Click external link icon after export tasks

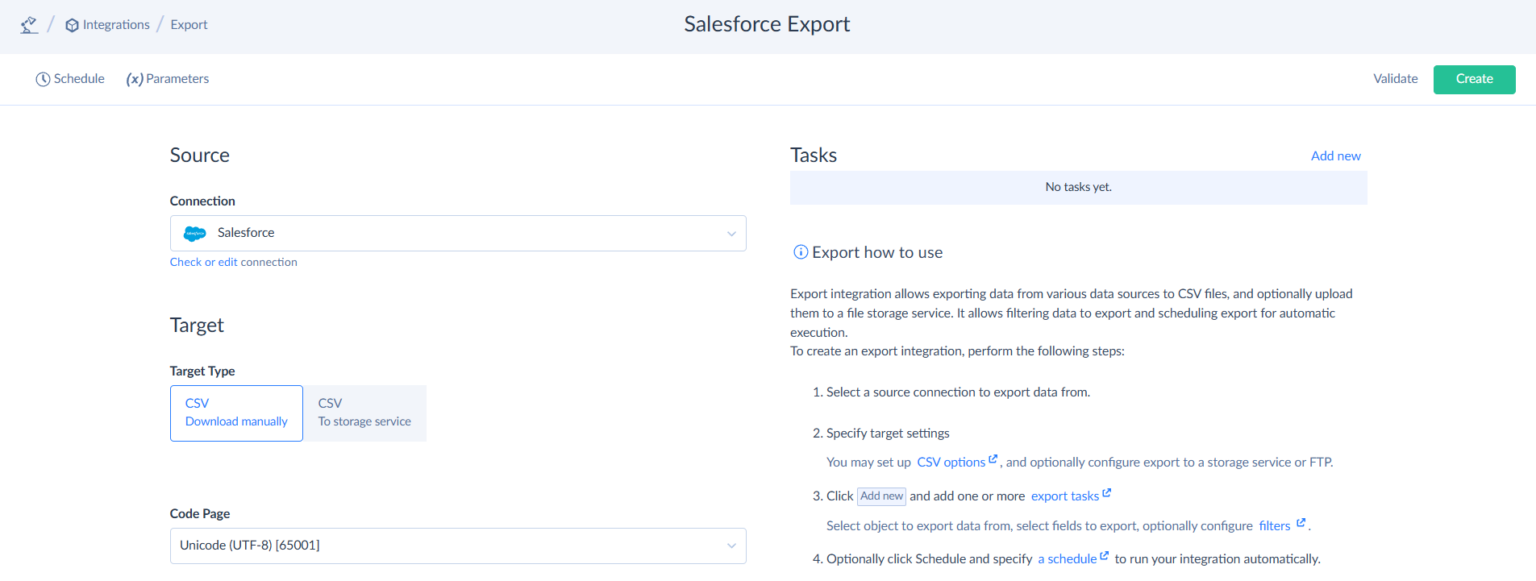pos(1107,494)
